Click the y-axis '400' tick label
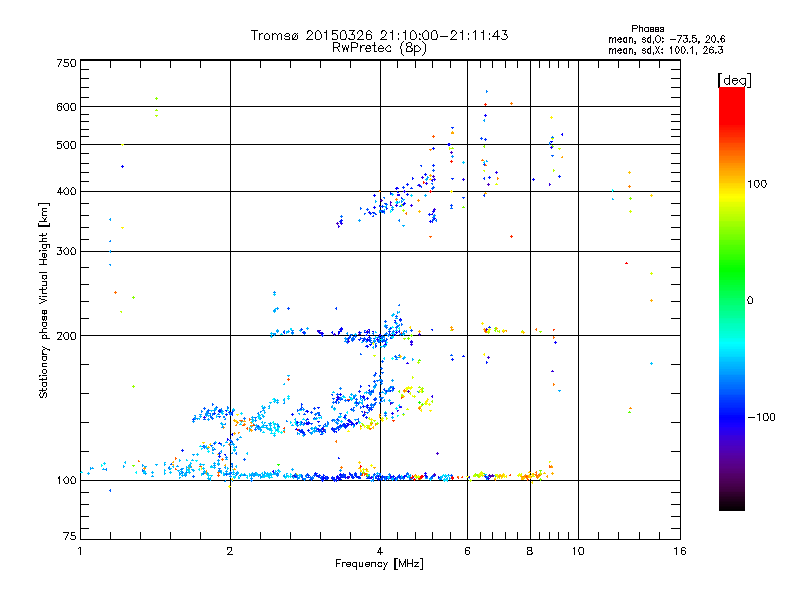800x600 pixels. [66, 192]
